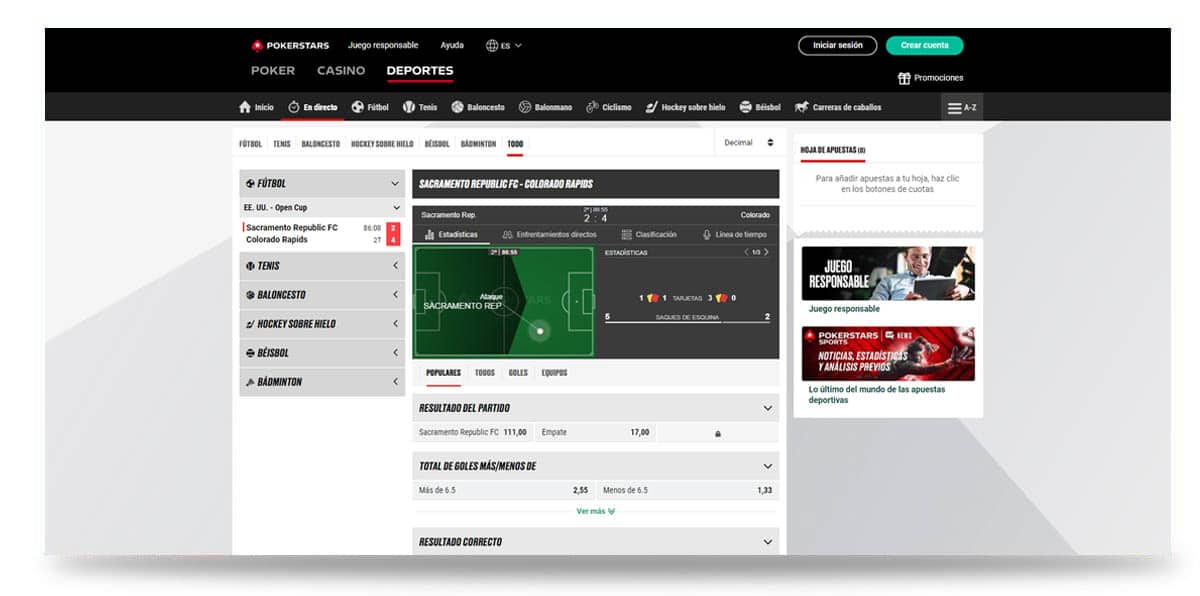This screenshot has height=596, width=1200.
Task: Collapse the FÚTBOL sidebar section
Action: click(322, 183)
